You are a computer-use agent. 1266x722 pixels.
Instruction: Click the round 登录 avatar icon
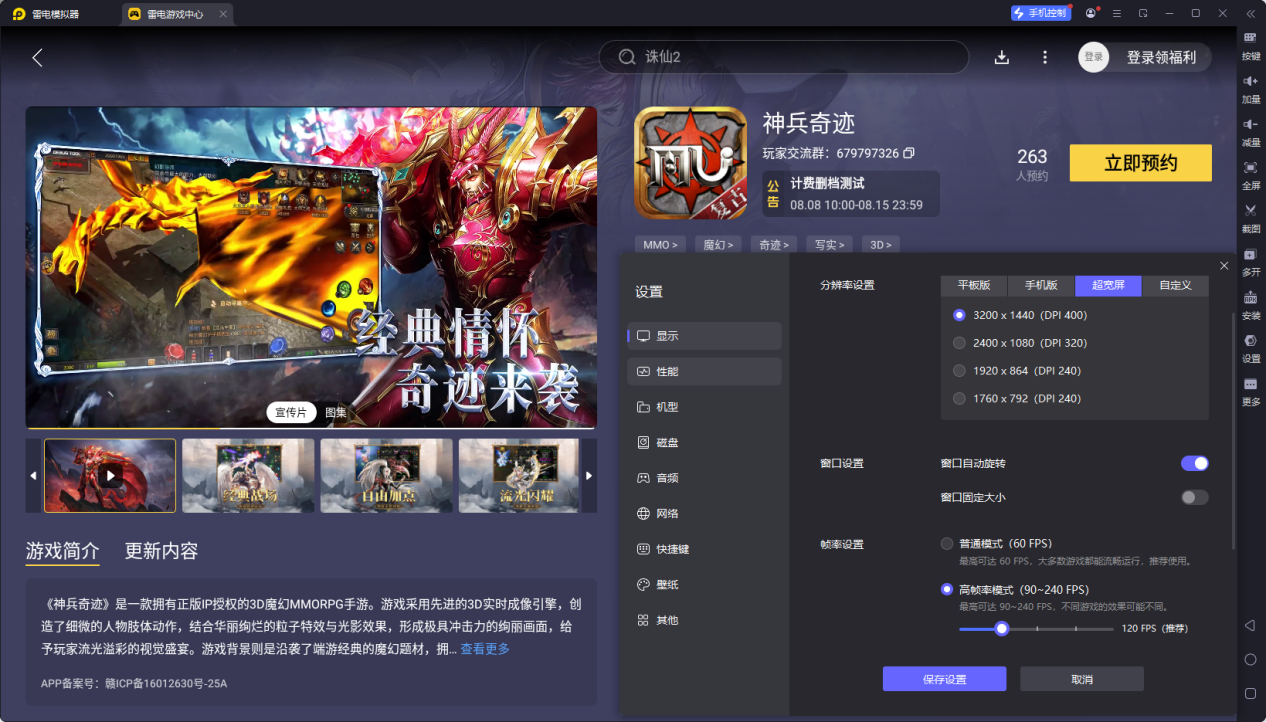1094,57
